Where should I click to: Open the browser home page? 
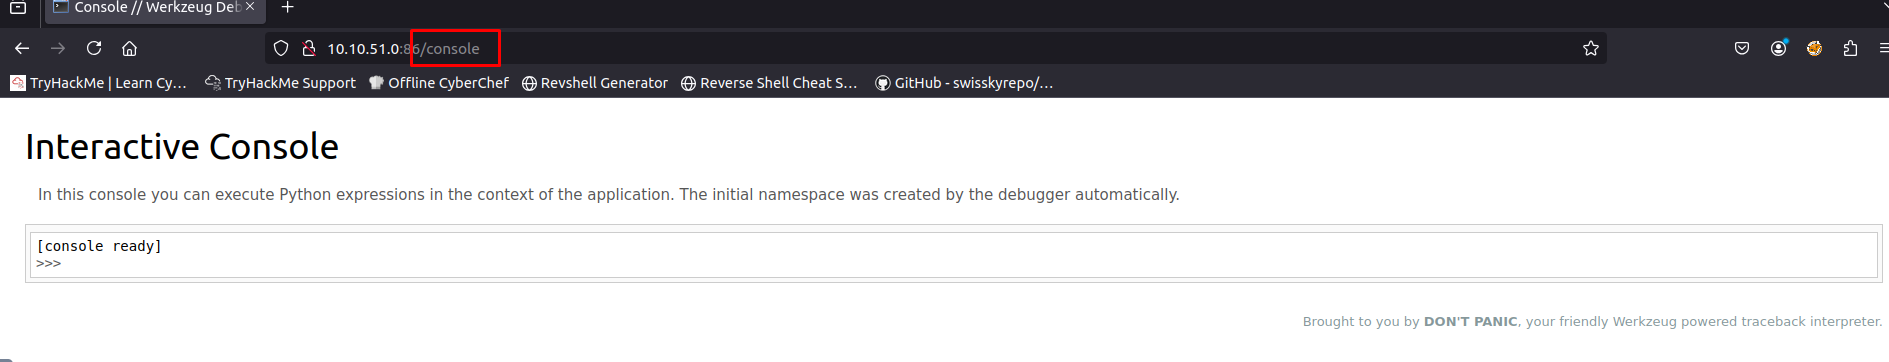[x=129, y=48]
